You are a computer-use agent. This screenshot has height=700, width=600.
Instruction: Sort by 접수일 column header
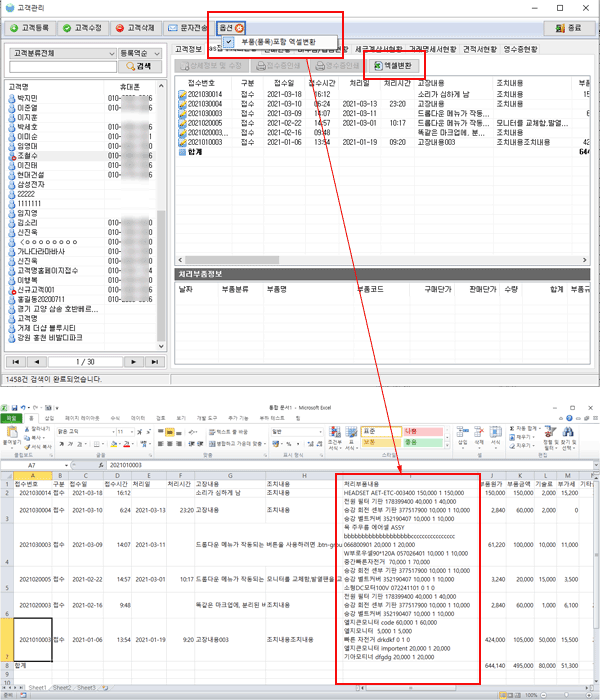[x=284, y=83]
